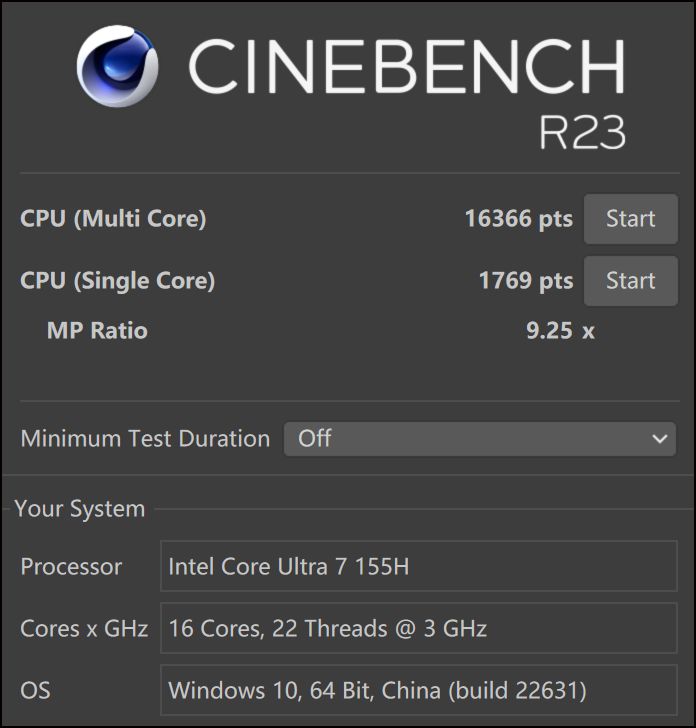Click the Minimum Test Duration label
Viewport: 696px width, 728px height.
[145, 439]
